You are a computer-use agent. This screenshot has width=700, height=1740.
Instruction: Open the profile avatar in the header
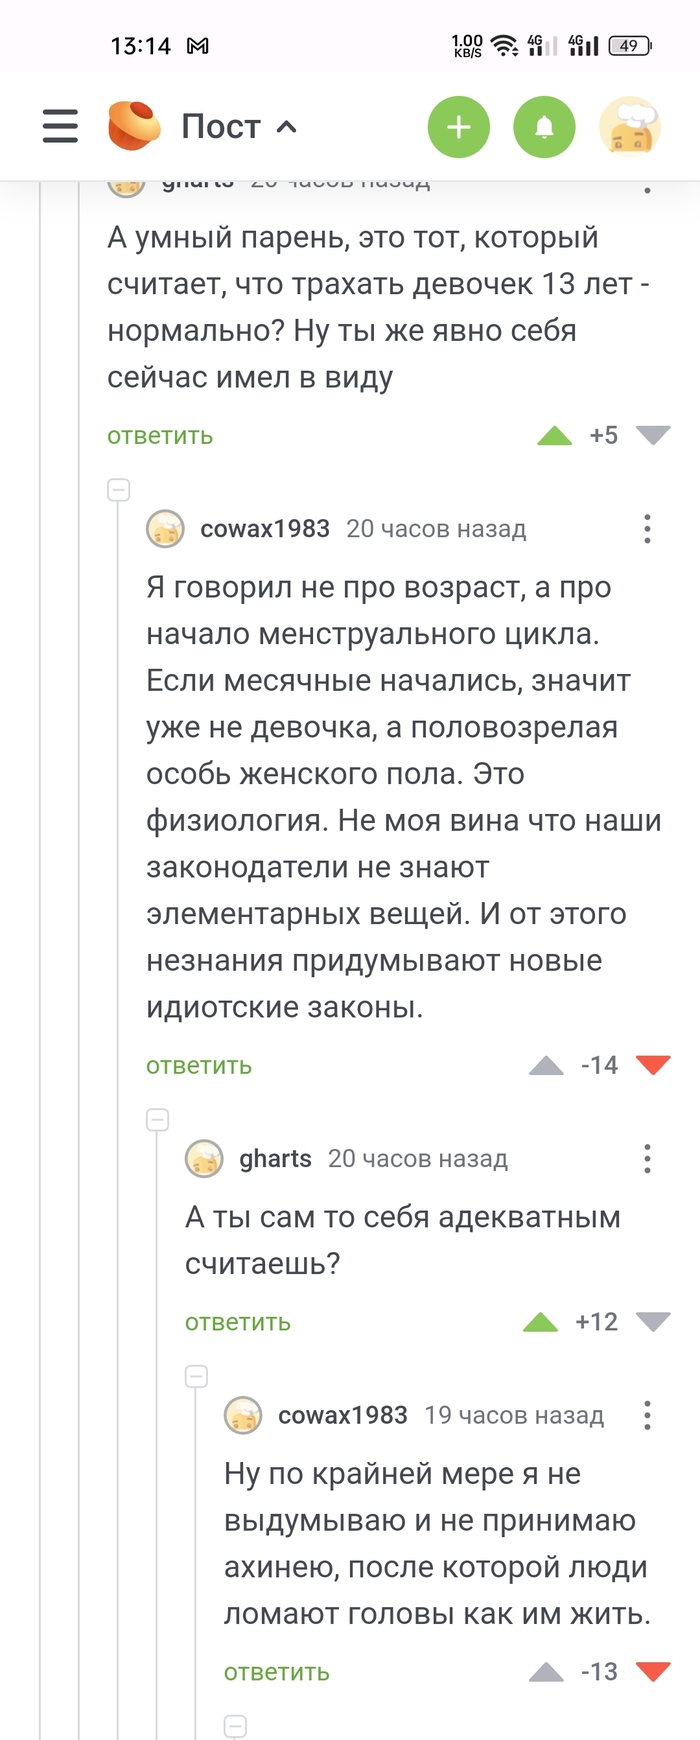[x=630, y=127]
